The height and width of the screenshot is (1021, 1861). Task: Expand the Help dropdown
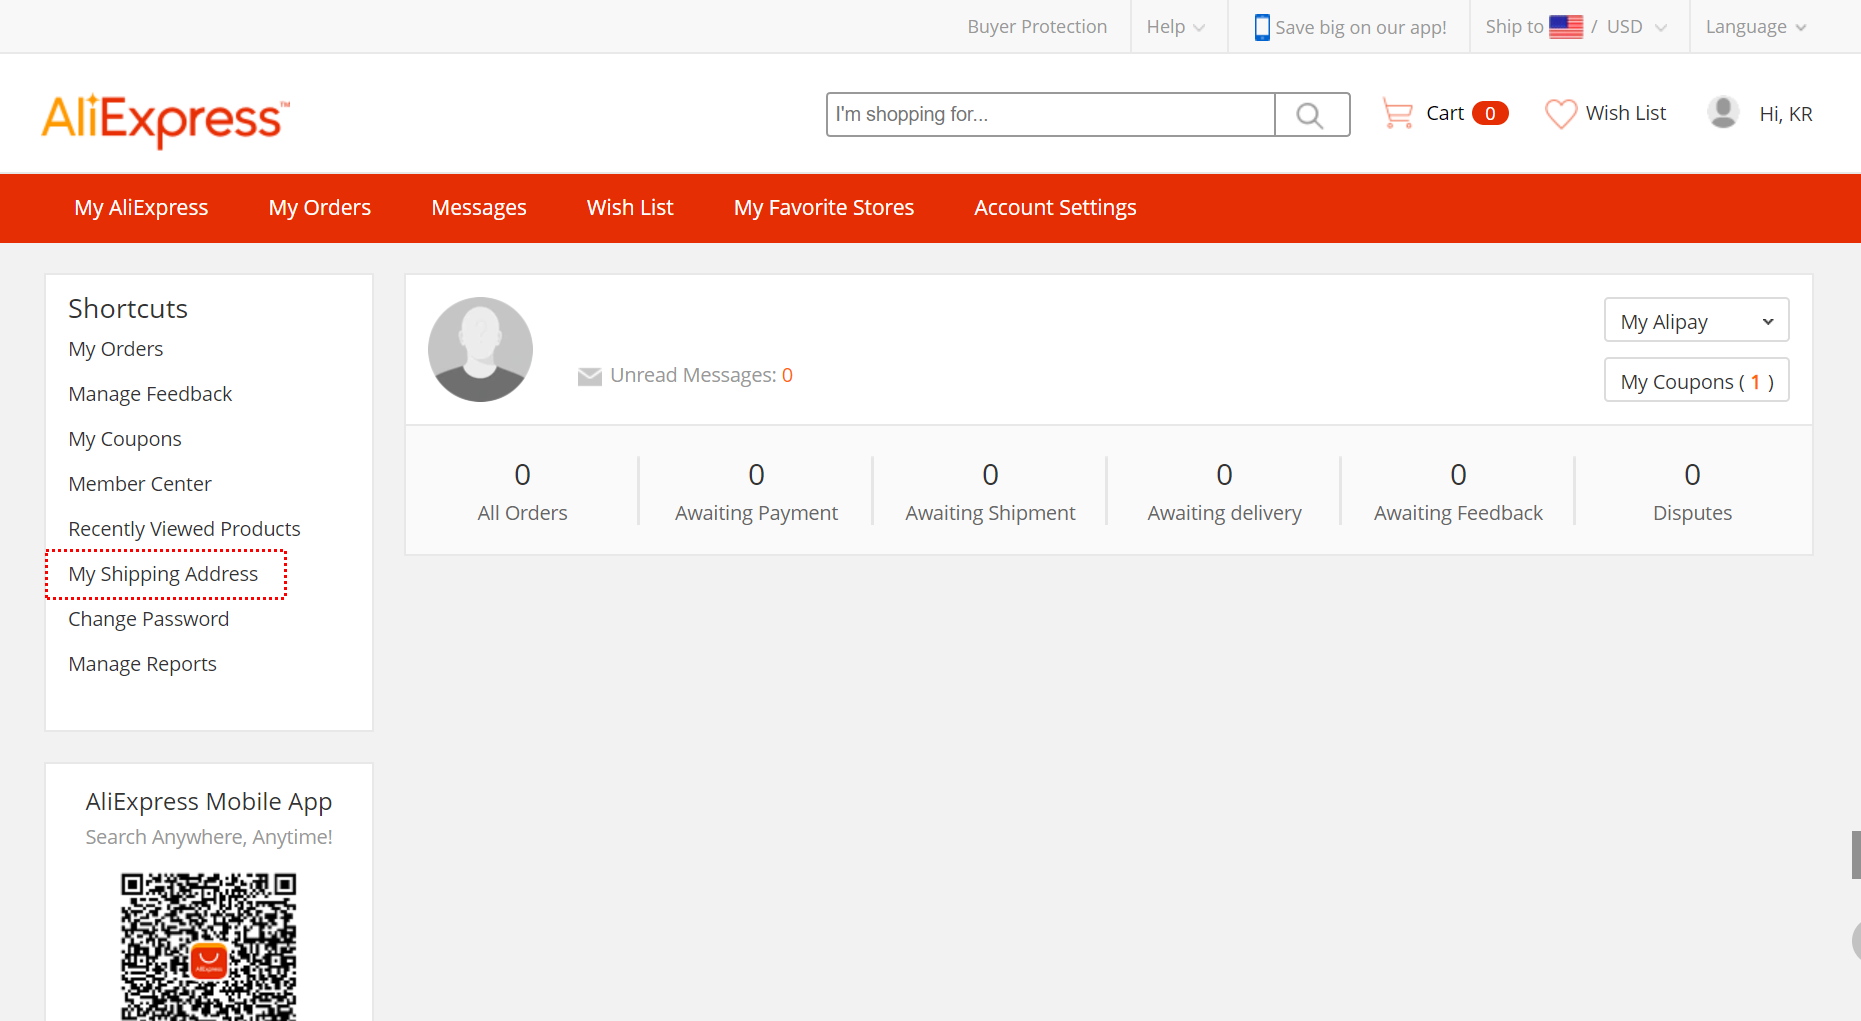pos(1176,27)
